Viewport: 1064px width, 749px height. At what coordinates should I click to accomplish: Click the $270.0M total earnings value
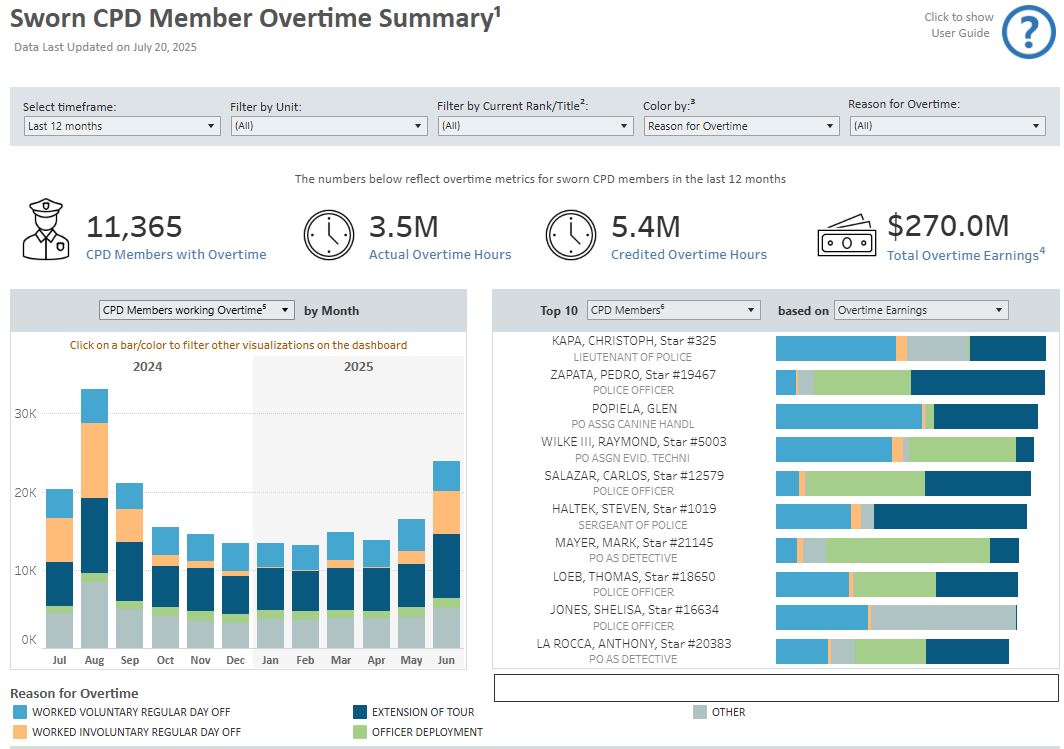(949, 226)
